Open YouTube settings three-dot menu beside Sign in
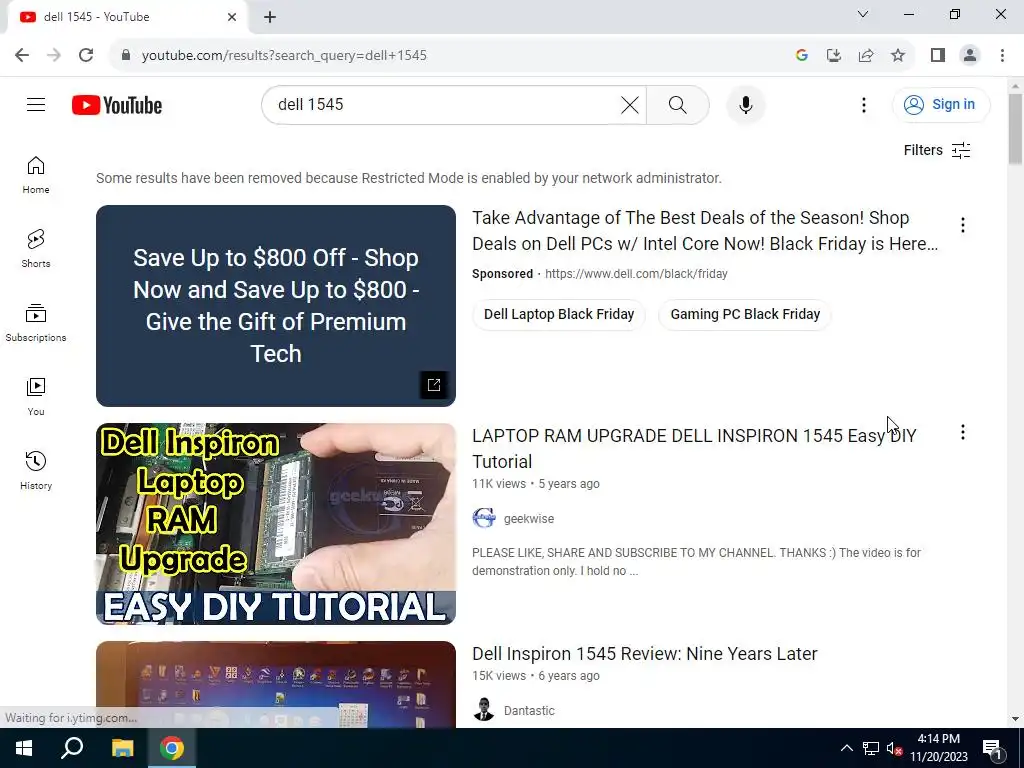Viewport: 1024px width, 768px height. (x=863, y=104)
